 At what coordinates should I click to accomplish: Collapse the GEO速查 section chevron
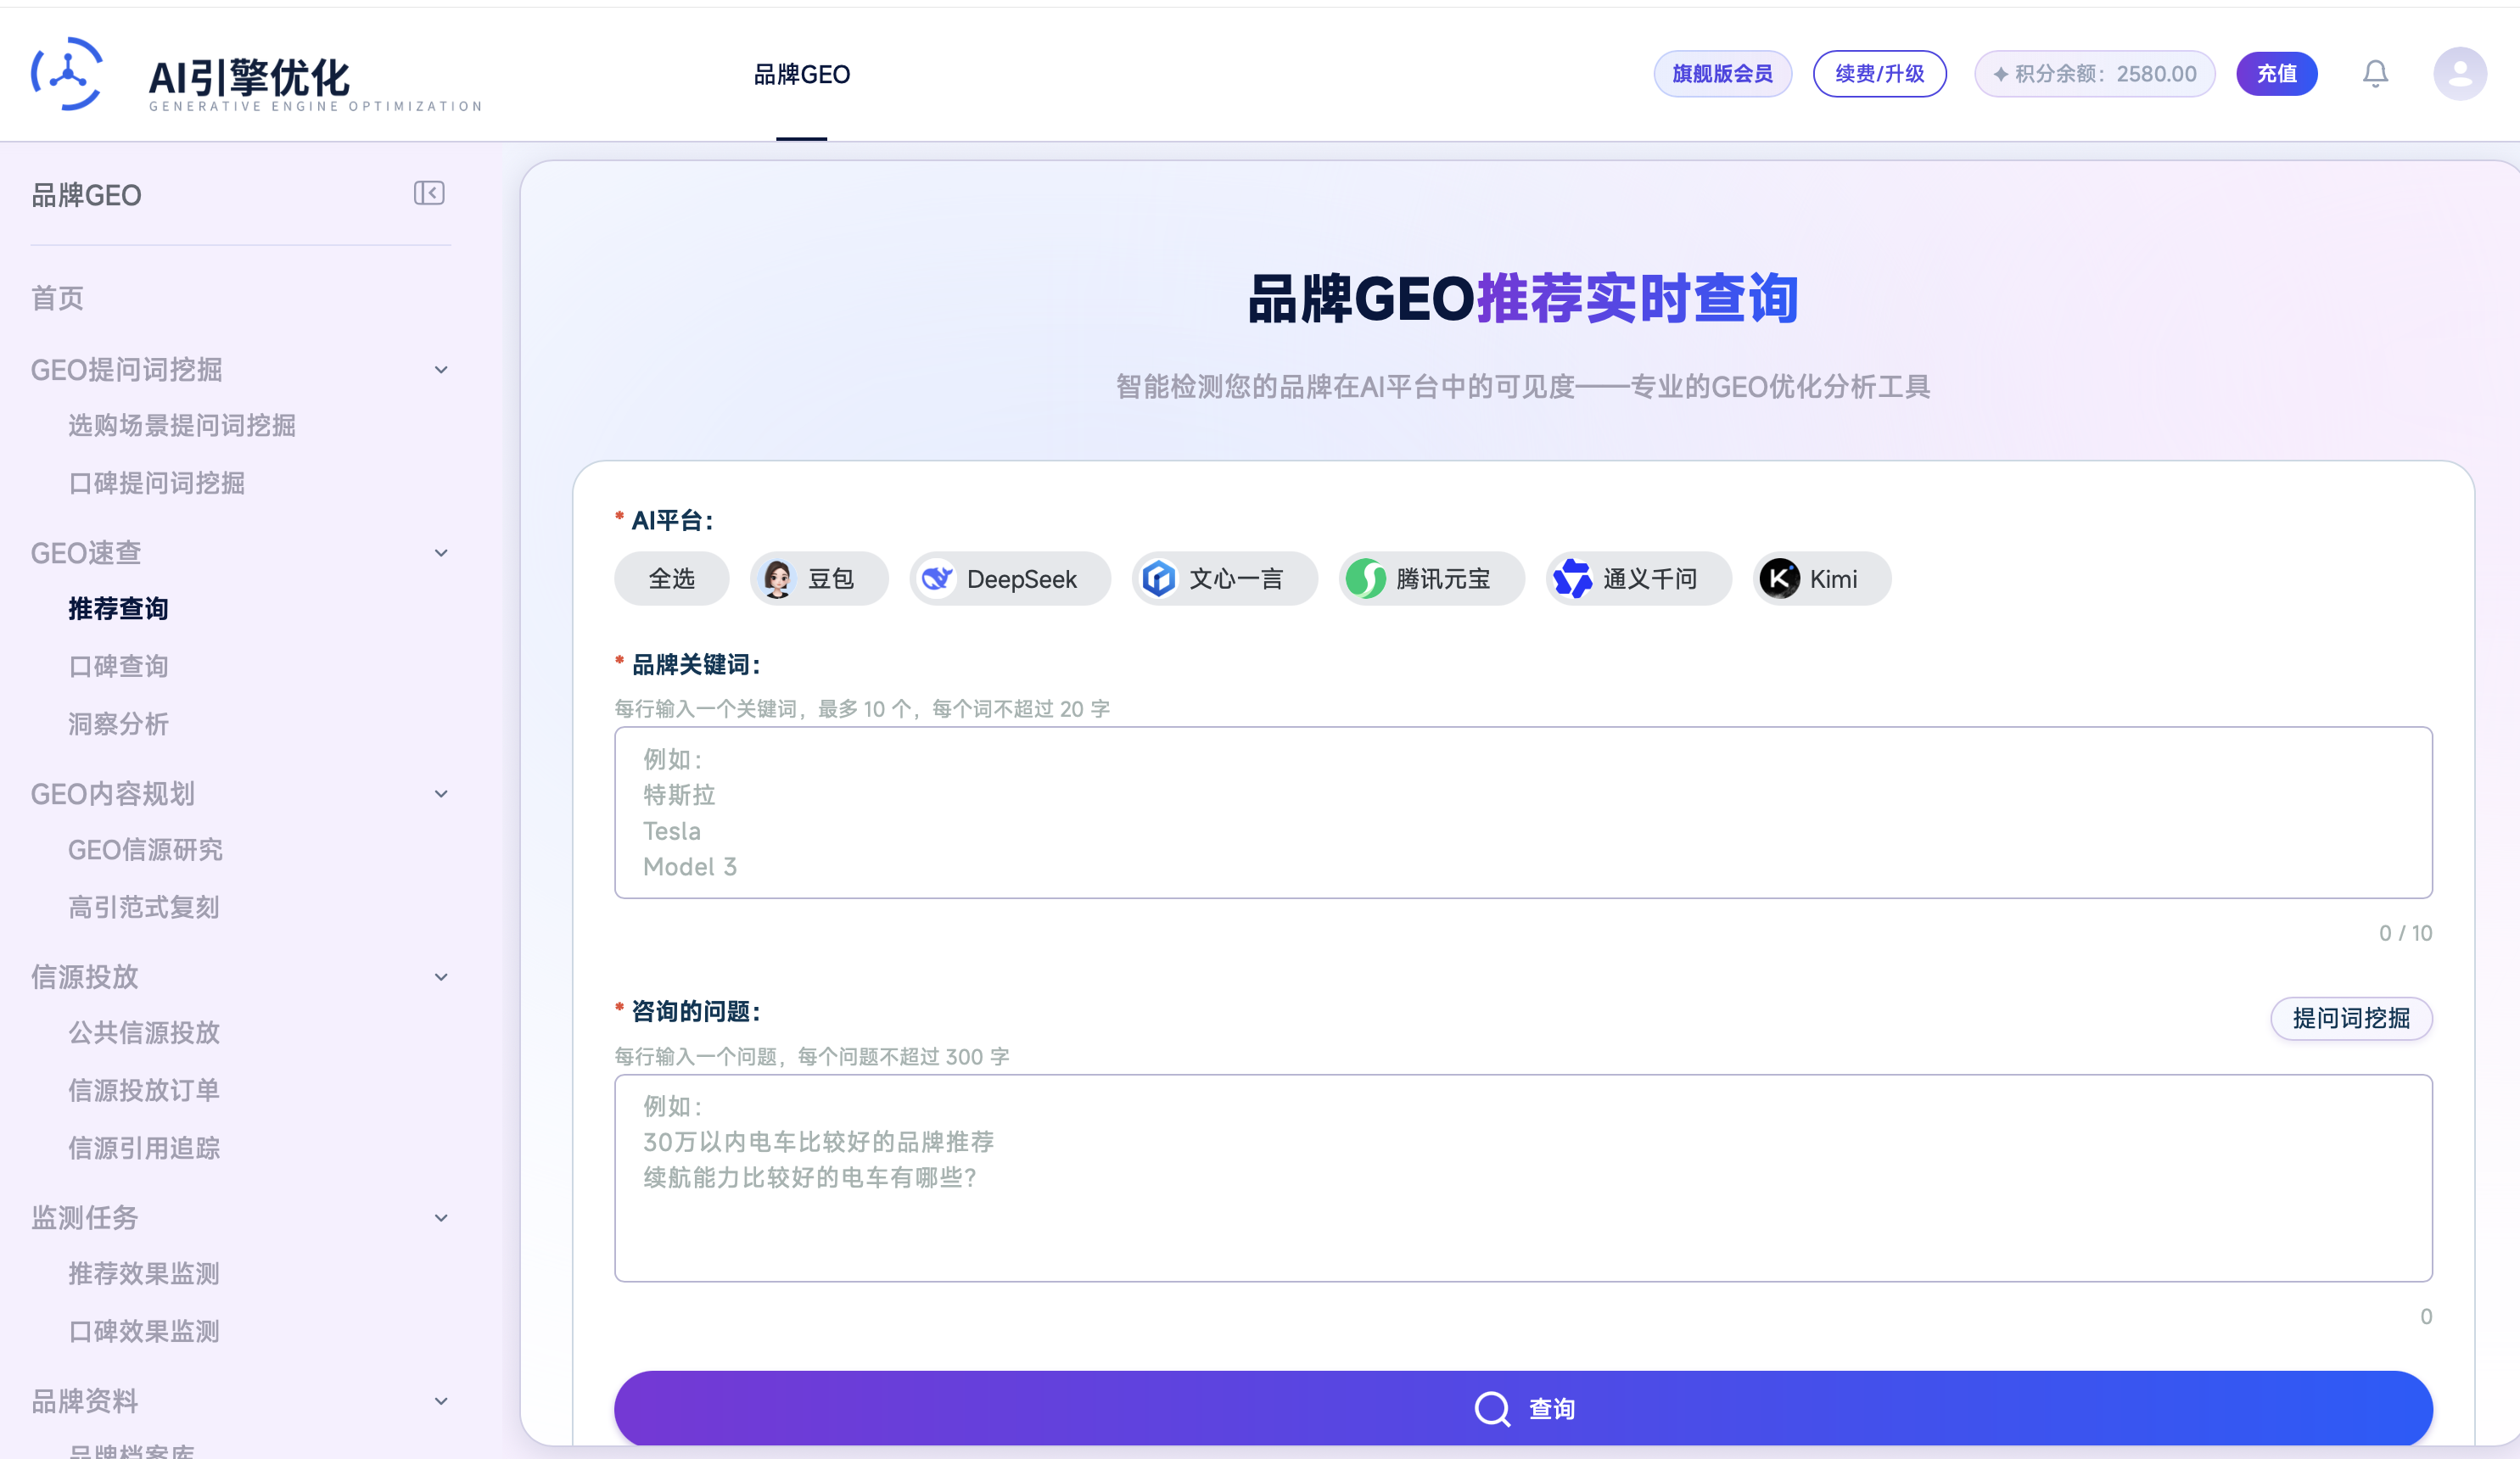[x=441, y=553]
